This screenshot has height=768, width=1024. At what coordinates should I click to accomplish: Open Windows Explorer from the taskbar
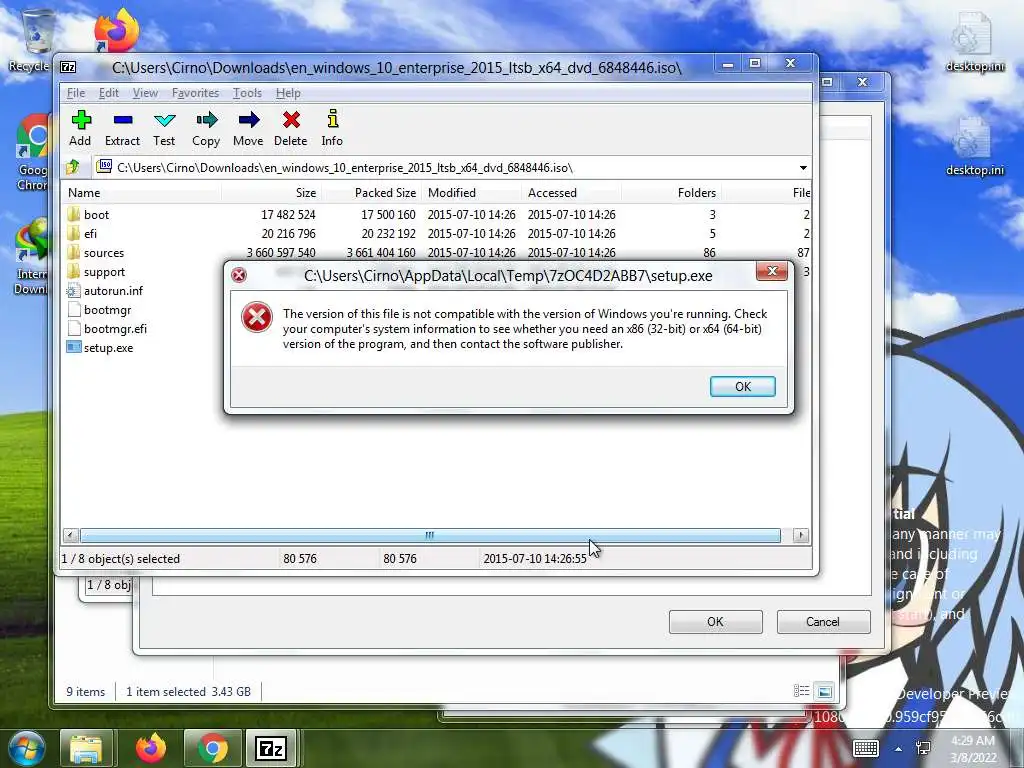point(86,748)
